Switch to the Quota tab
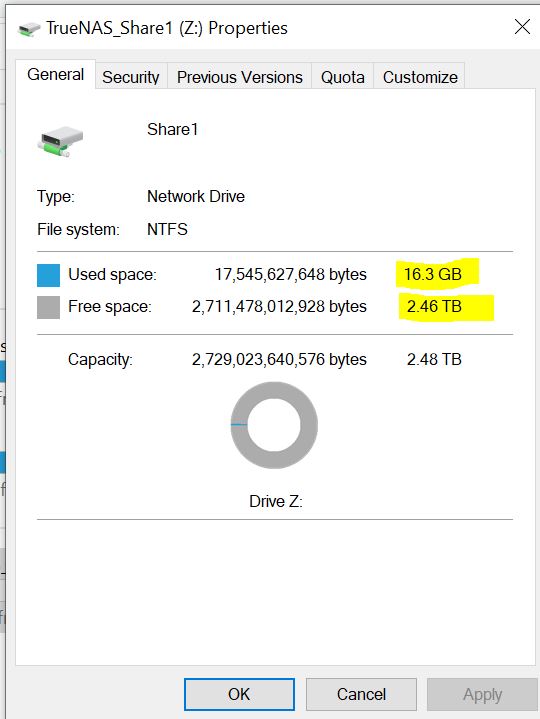This screenshot has height=719, width=540. click(342, 77)
